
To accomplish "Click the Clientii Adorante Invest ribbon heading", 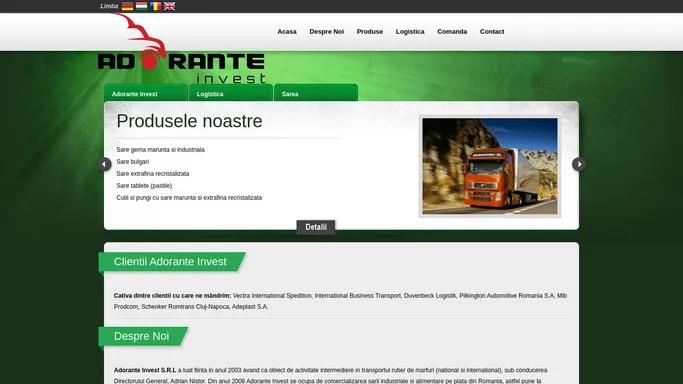I will coord(172,262).
